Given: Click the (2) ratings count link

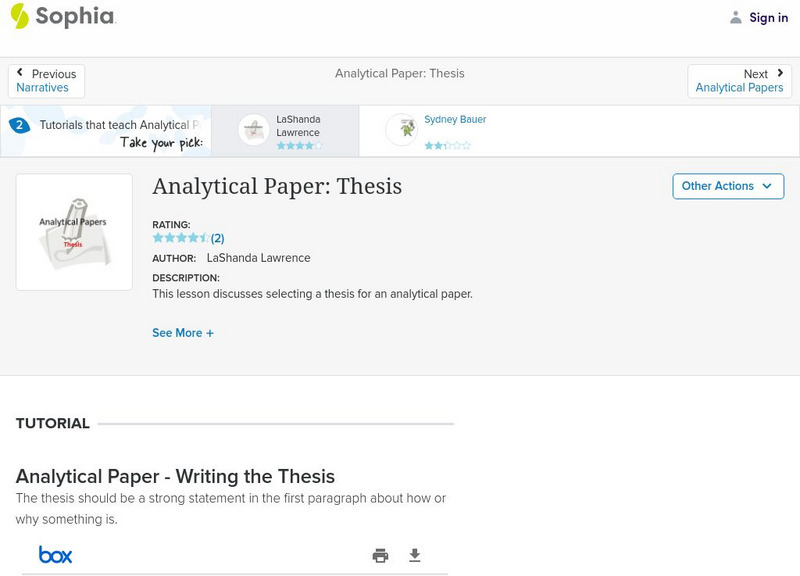Looking at the screenshot, I should point(216,238).
